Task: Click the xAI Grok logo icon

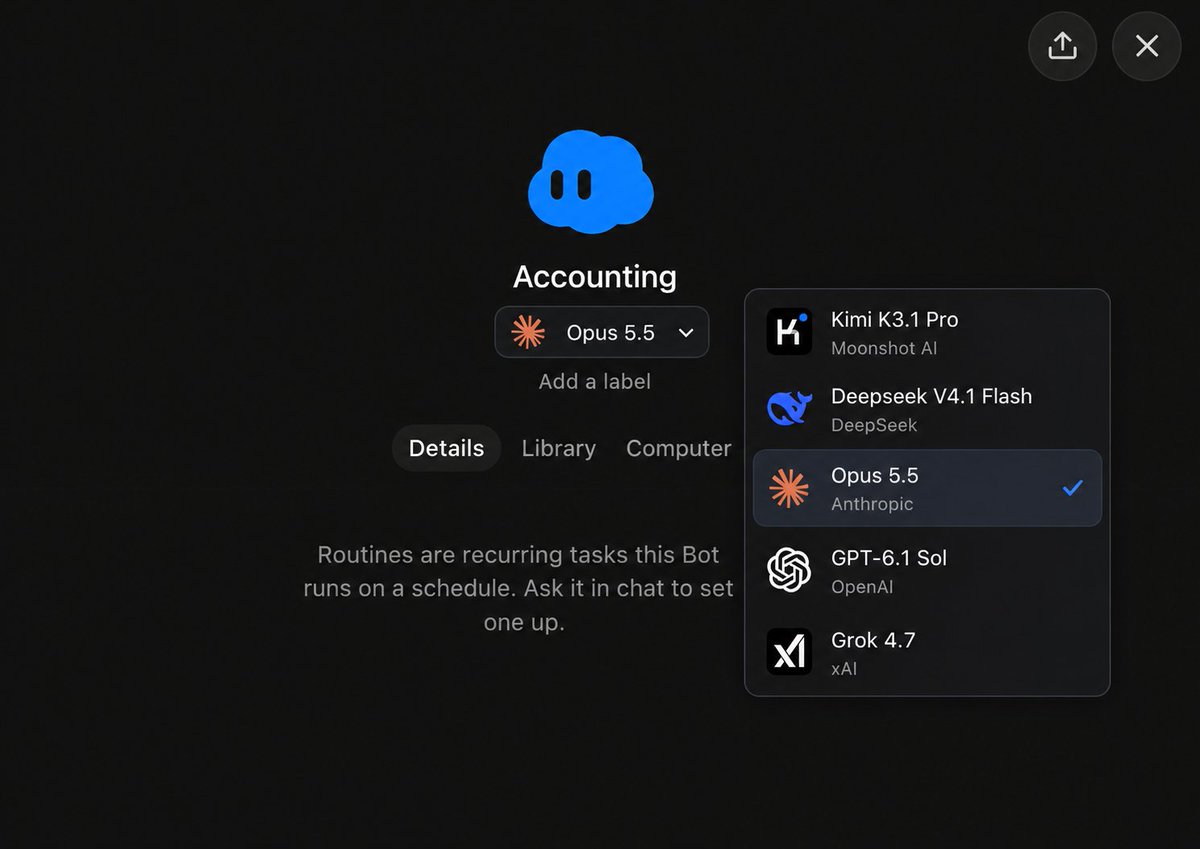Action: pos(789,652)
